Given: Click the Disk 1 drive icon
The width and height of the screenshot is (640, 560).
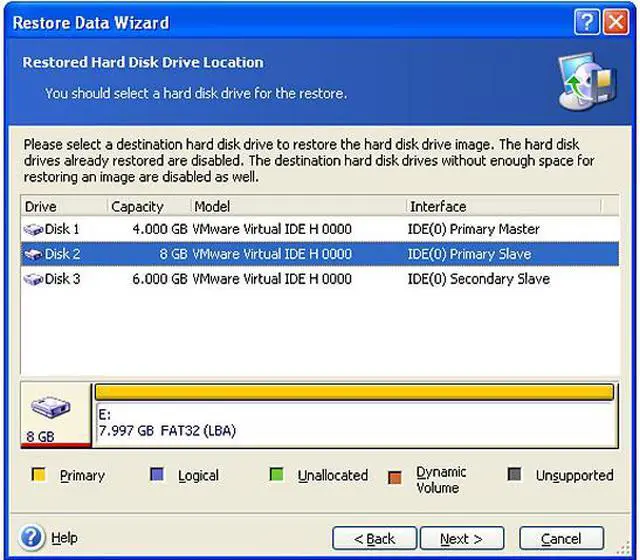Looking at the screenshot, I should [33, 230].
